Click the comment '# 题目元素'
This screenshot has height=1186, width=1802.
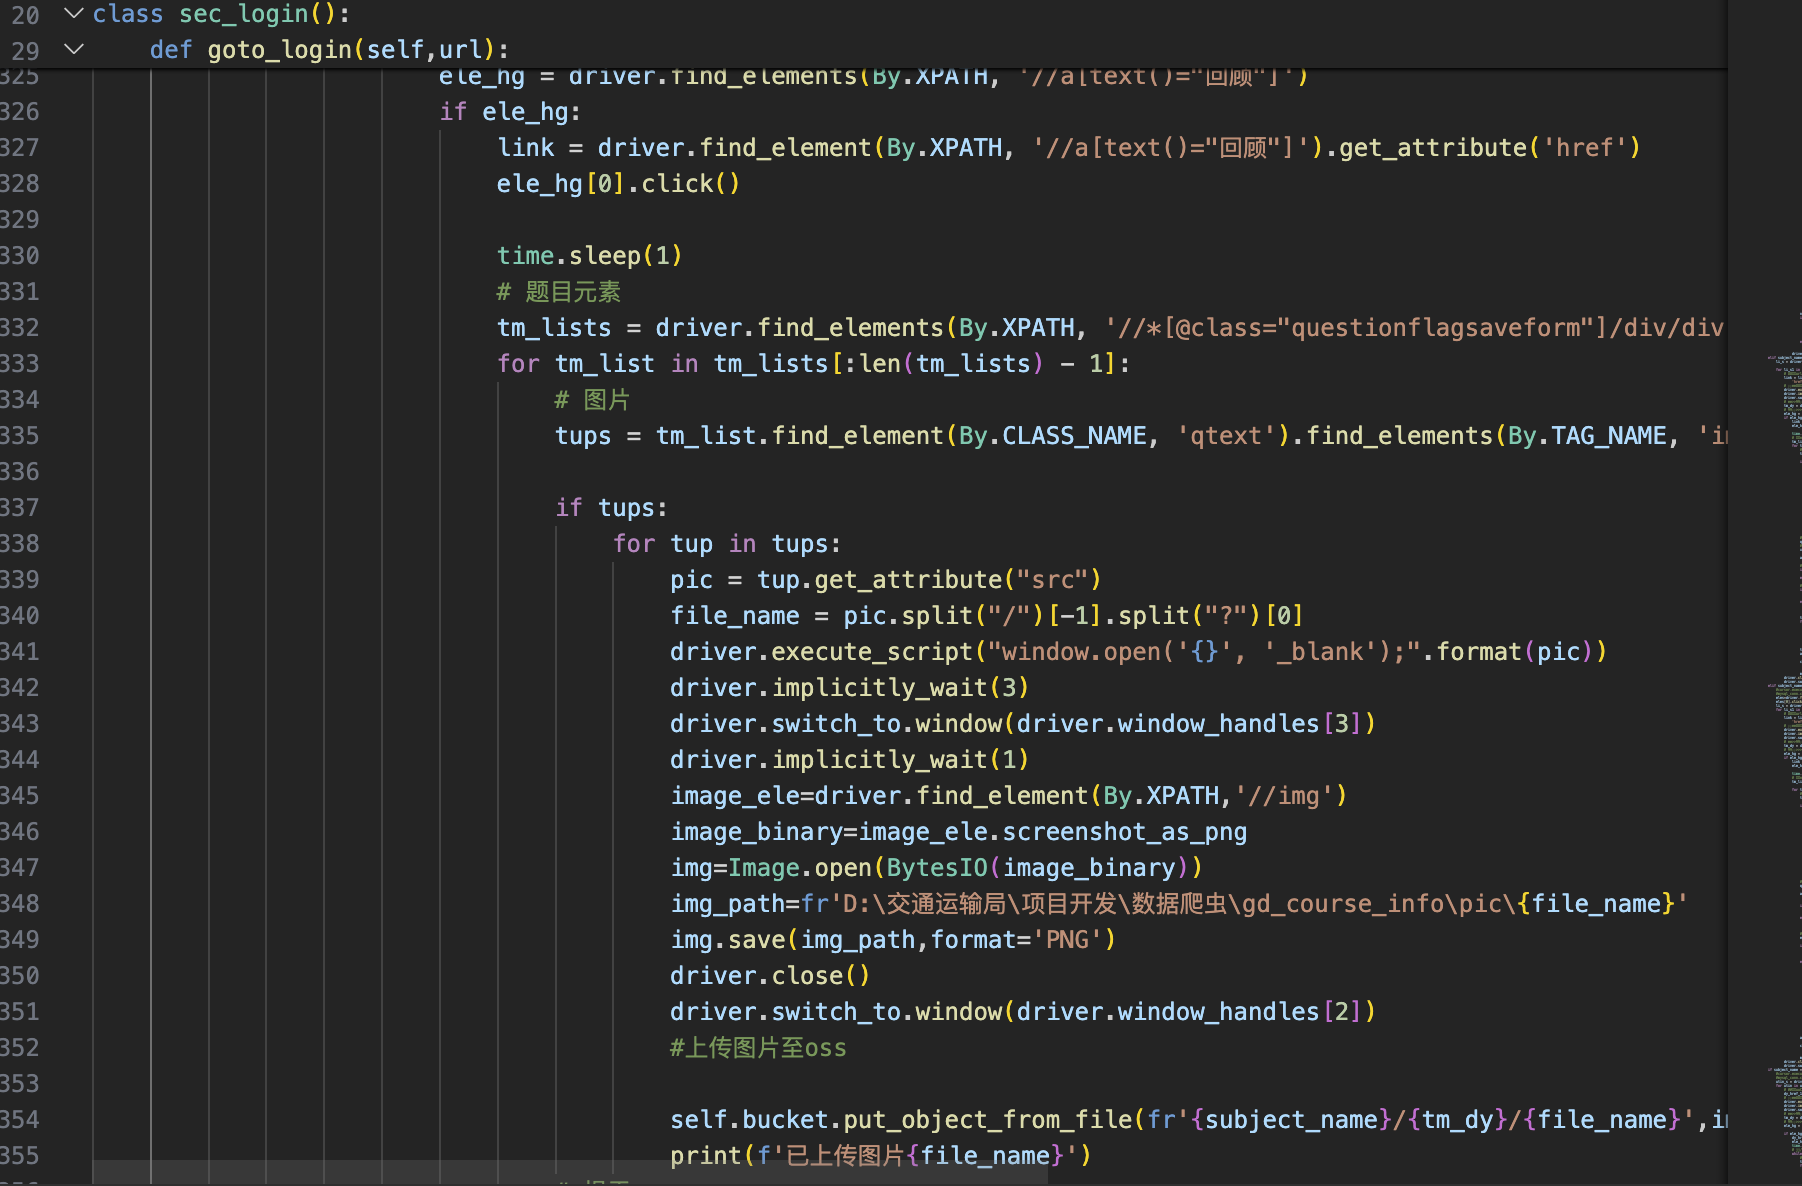pyautogui.click(x=559, y=292)
